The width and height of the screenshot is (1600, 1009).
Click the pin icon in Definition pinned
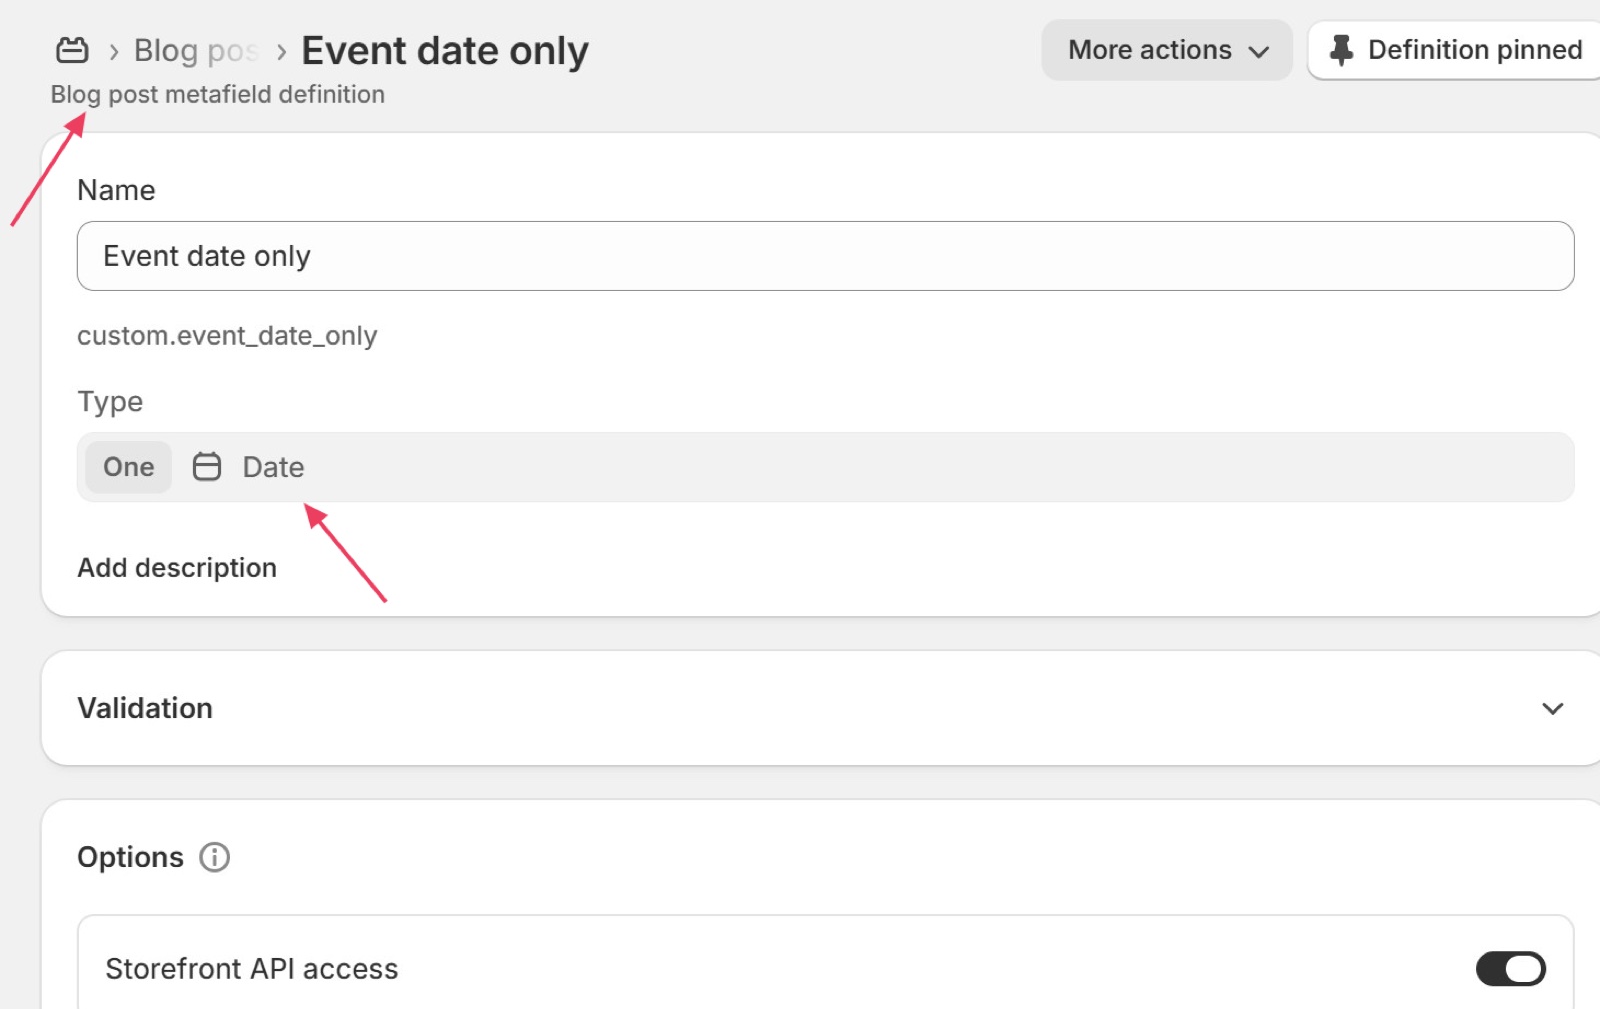1341,50
